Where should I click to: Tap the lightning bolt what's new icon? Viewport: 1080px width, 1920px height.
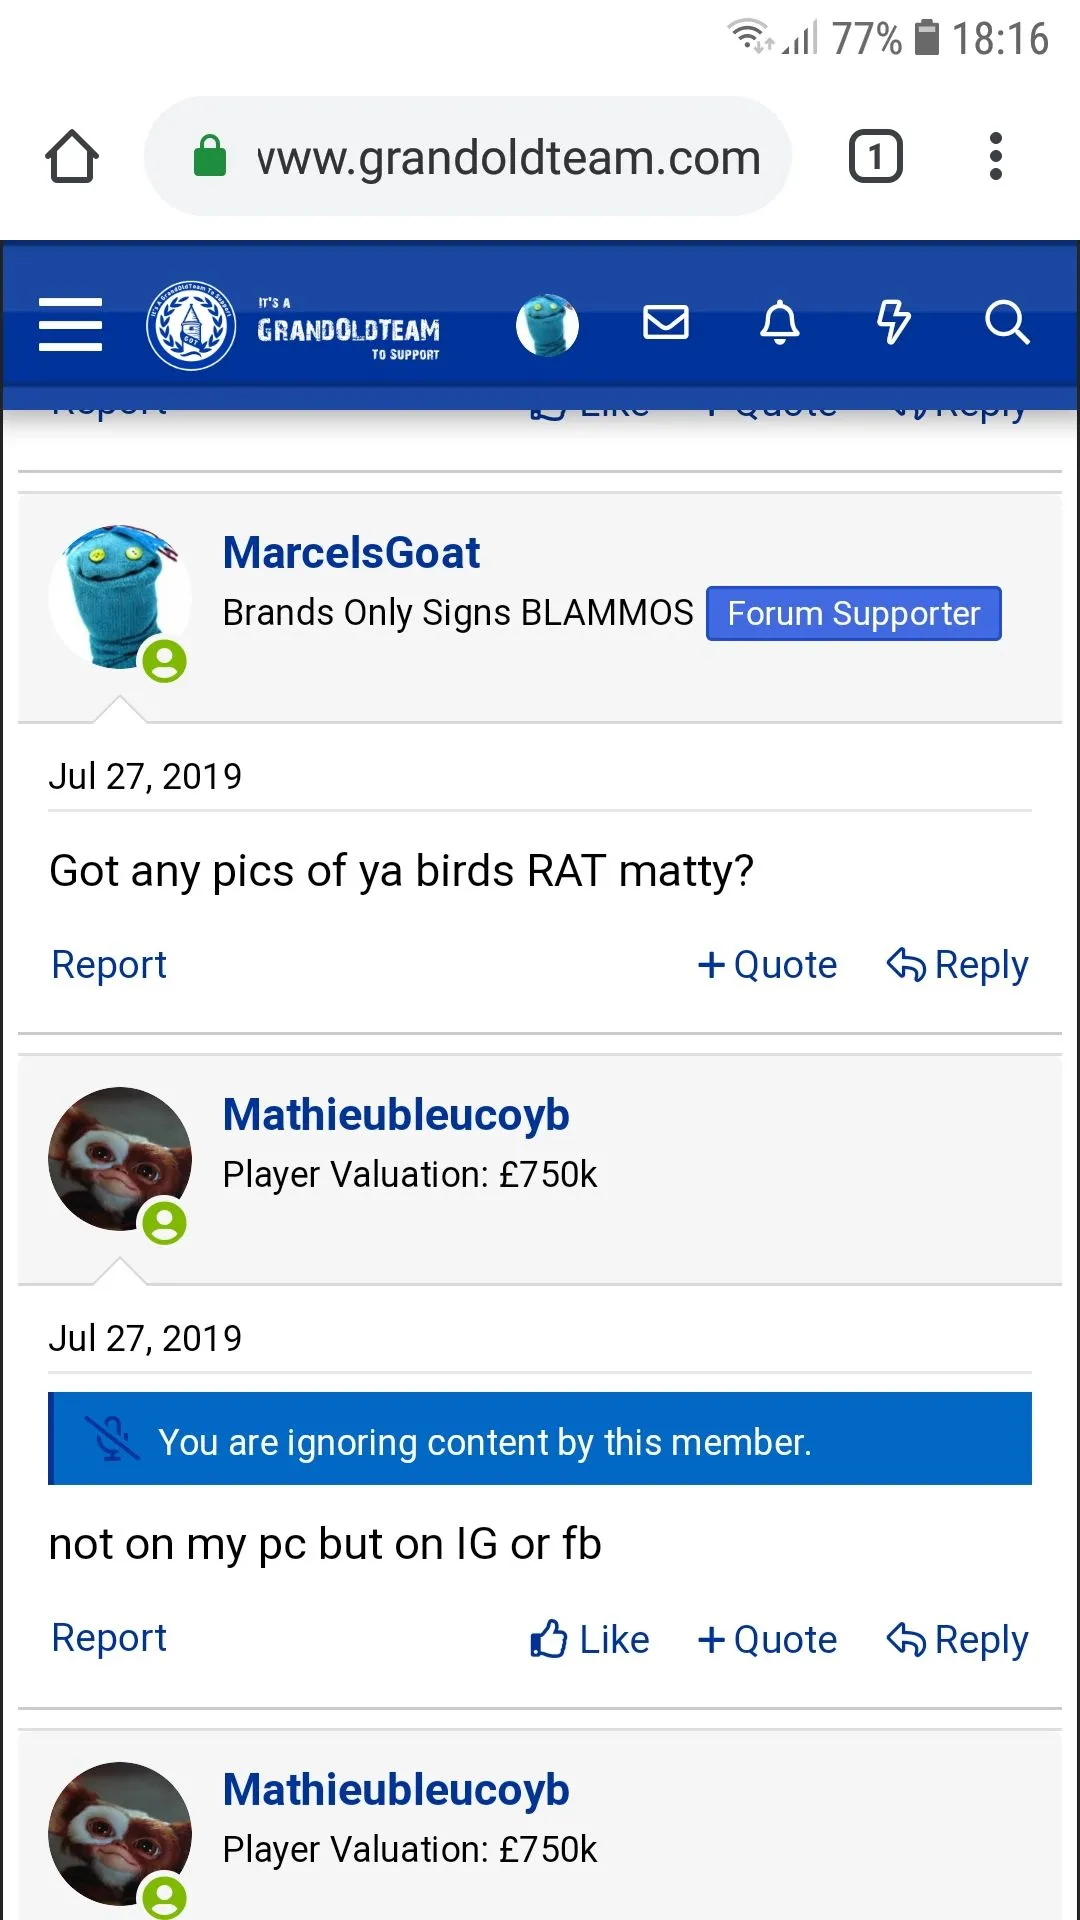coord(893,323)
